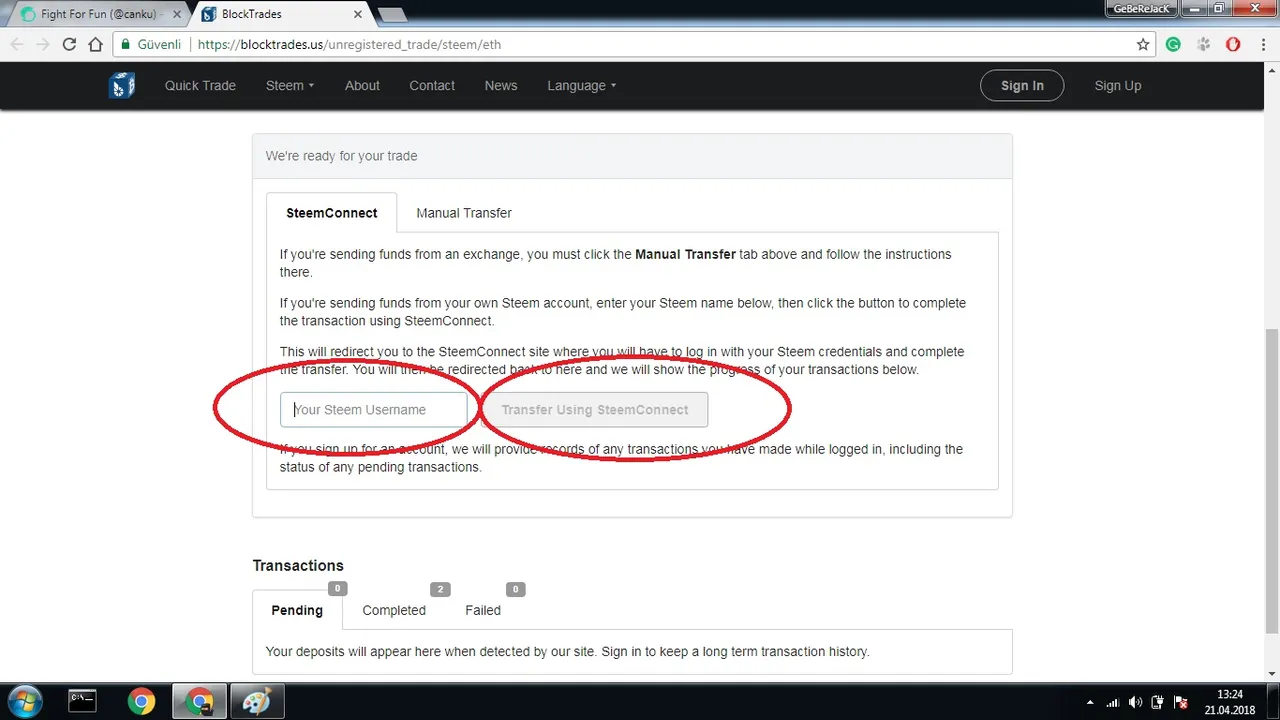The height and width of the screenshot is (720, 1280).
Task: Go back with browser back arrow
Action: click(x=16, y=44)
